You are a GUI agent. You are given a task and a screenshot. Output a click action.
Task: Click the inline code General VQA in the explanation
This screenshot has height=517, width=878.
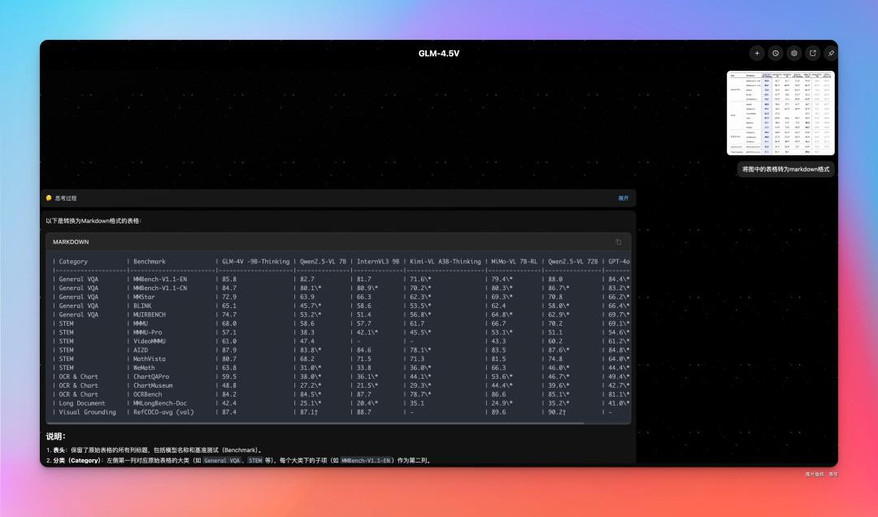coord(223,460)
